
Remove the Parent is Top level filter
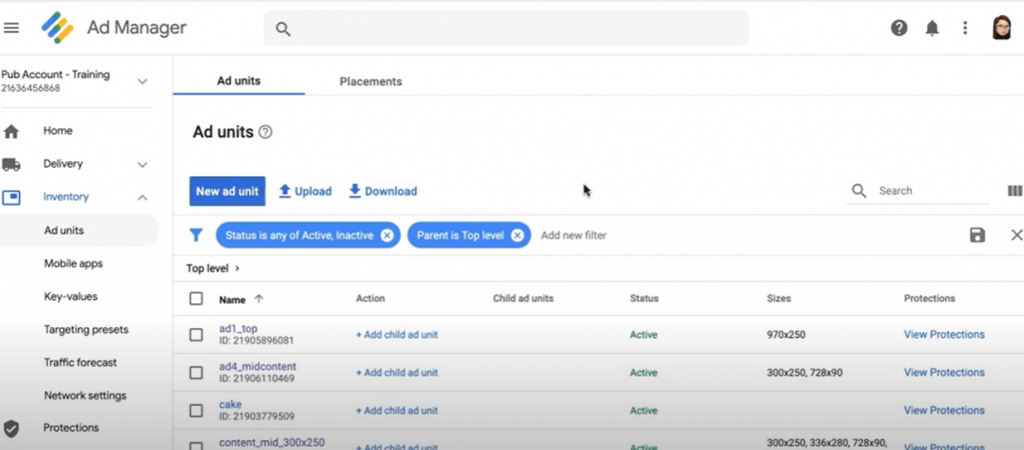pyautogui.click(x=517, y=236)
